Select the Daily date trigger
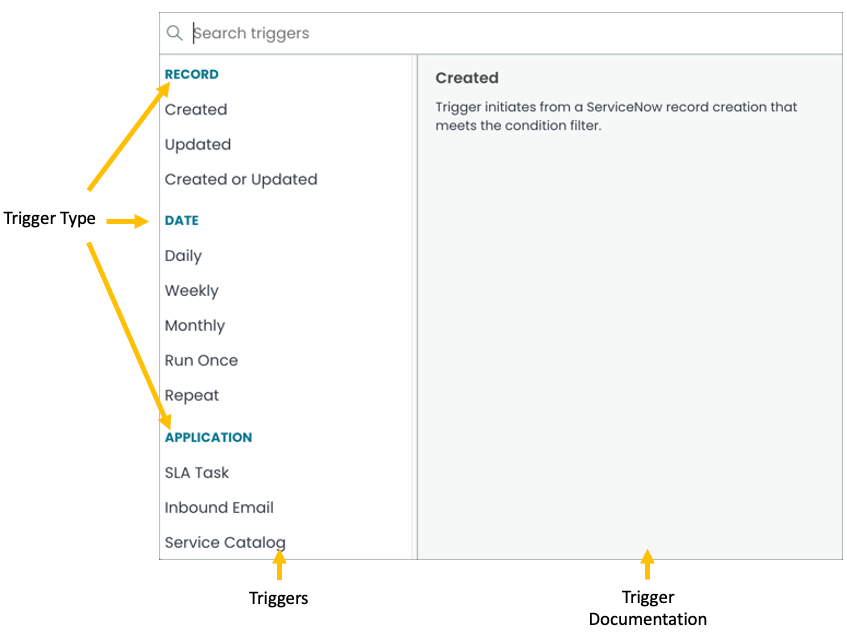 point(183,256)
